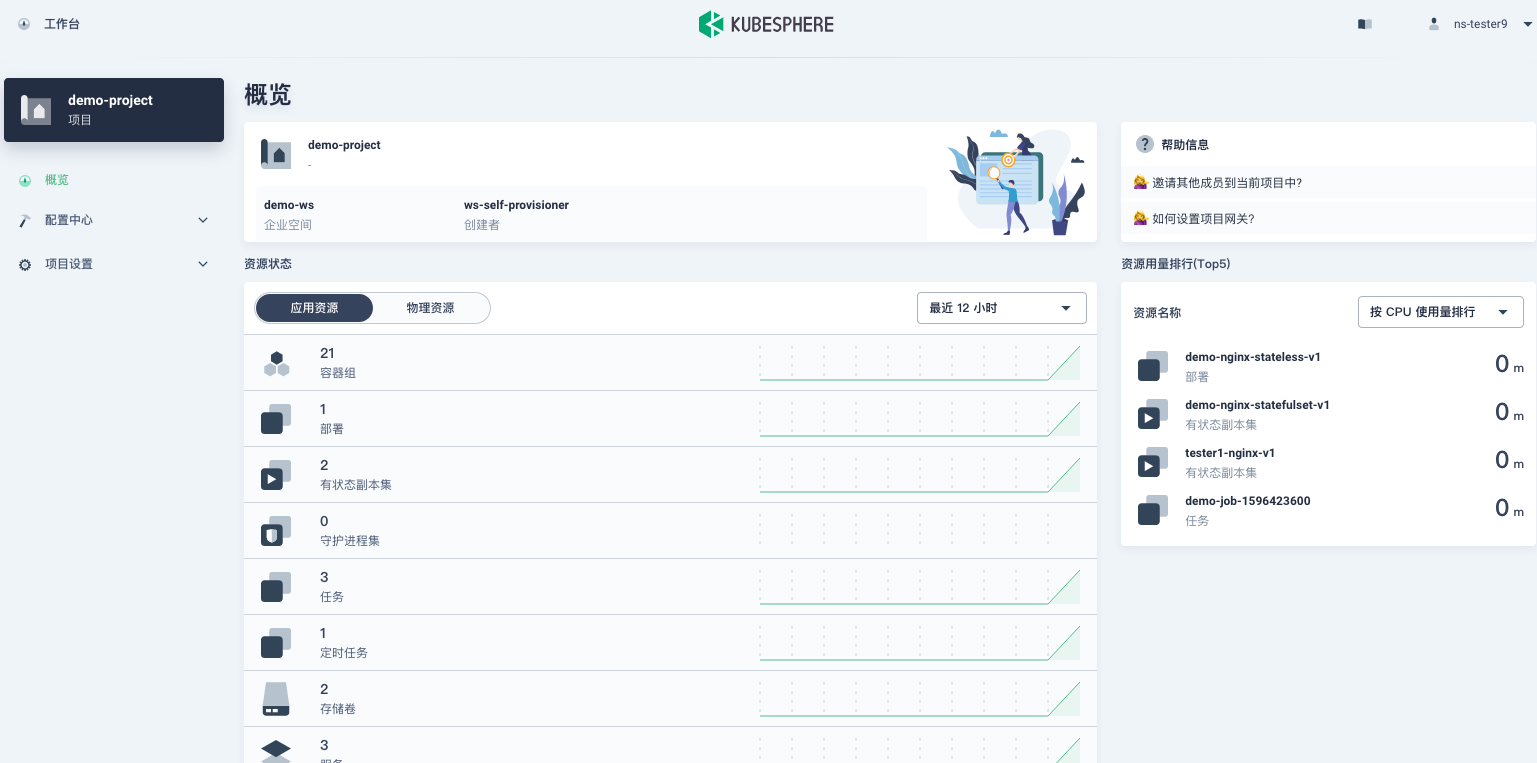Open demo-nginx-statefulset-v1 link

coord(1257,405)
